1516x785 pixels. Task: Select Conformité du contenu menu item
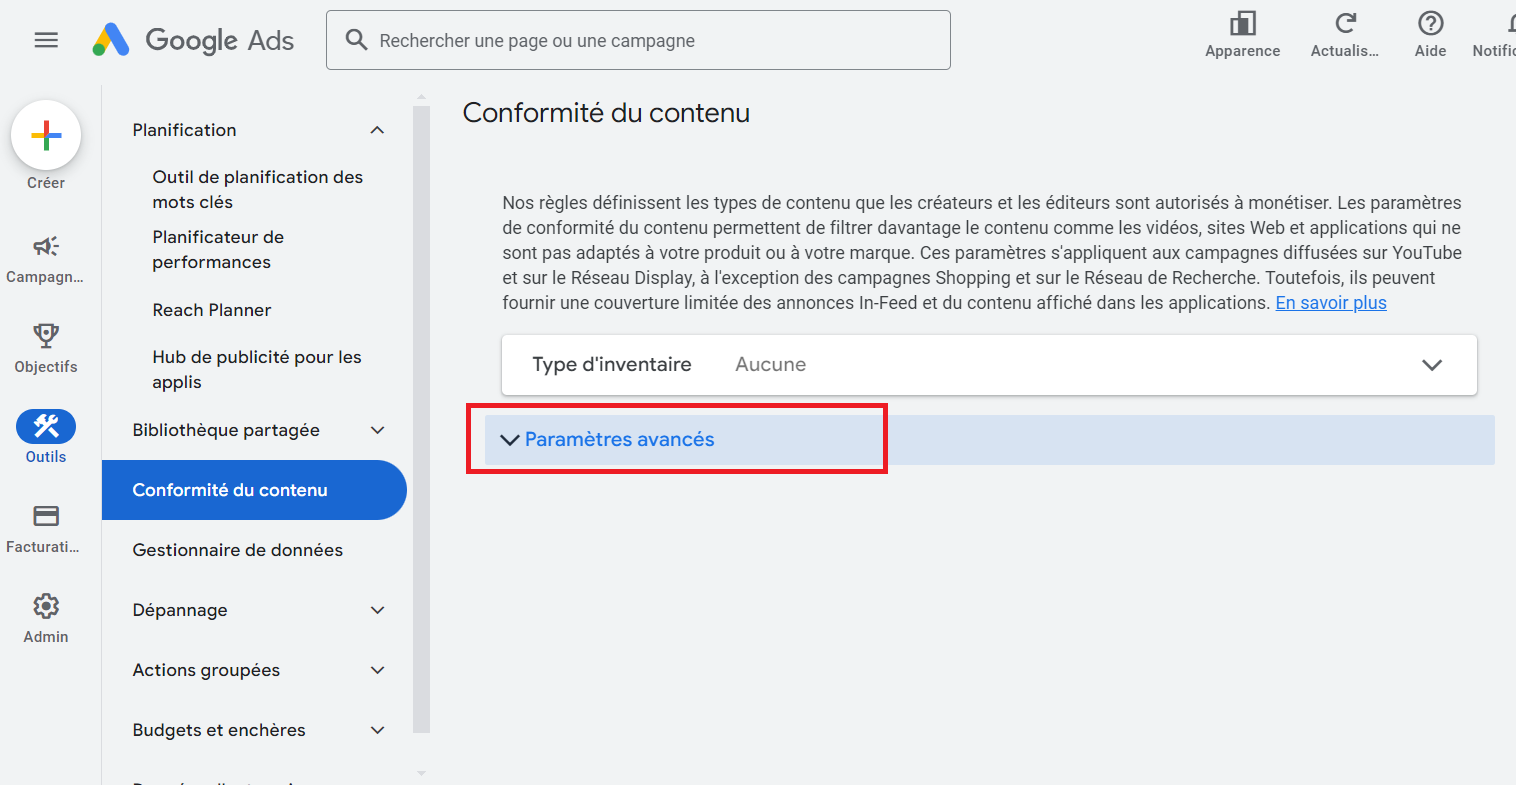[254, 490]
